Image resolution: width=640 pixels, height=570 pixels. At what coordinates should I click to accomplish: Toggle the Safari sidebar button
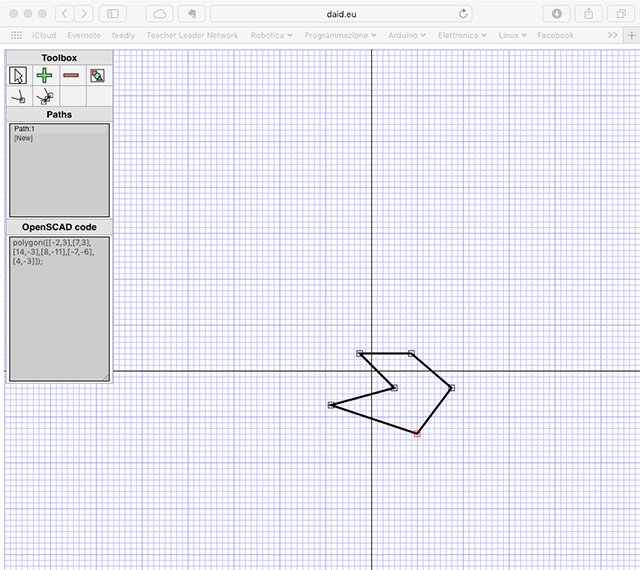click(x=112, y=14)
